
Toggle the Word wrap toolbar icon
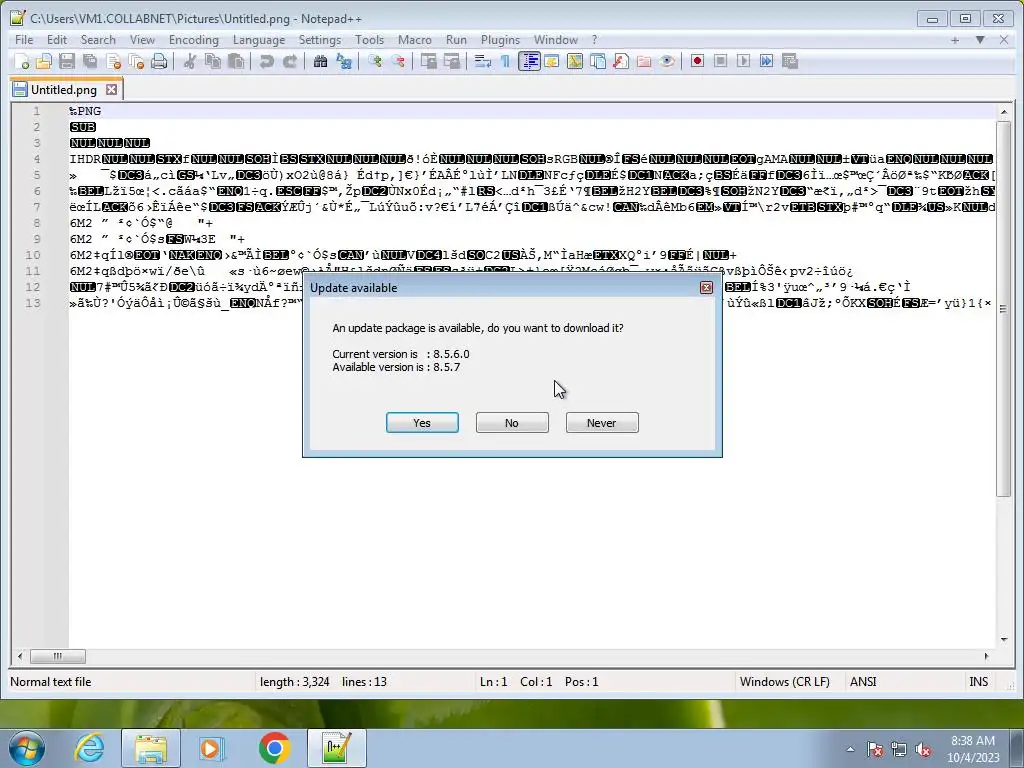pyautogui.click(x=483, y=61)
